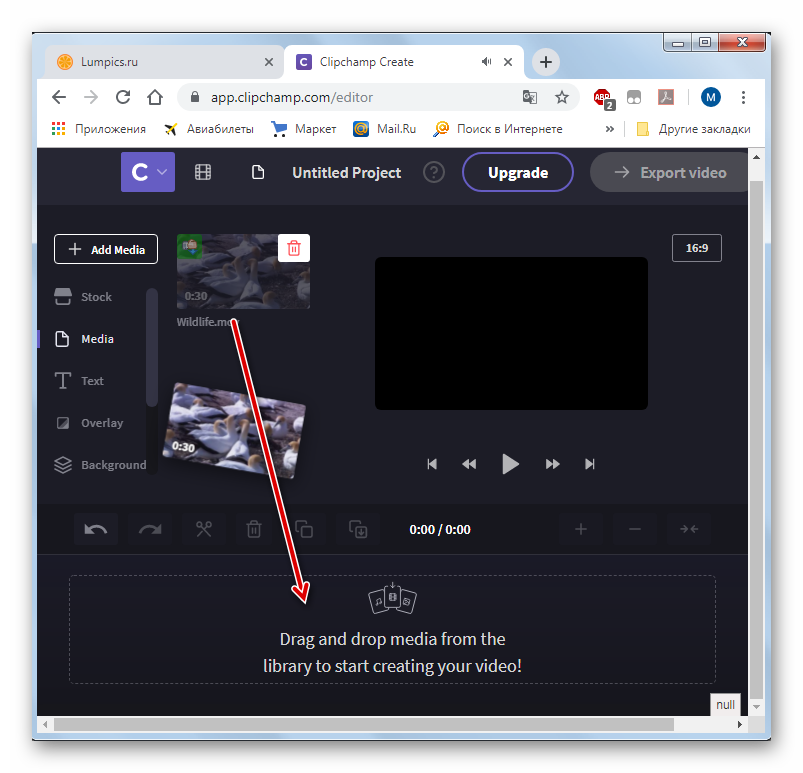Open the PDF extension icon

click(x=666, y=97)
